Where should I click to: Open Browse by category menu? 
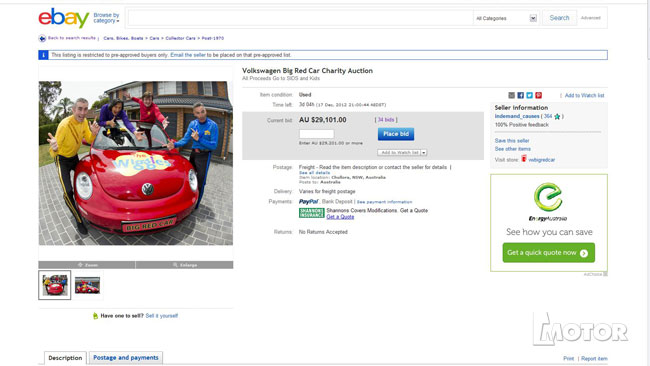106,18
